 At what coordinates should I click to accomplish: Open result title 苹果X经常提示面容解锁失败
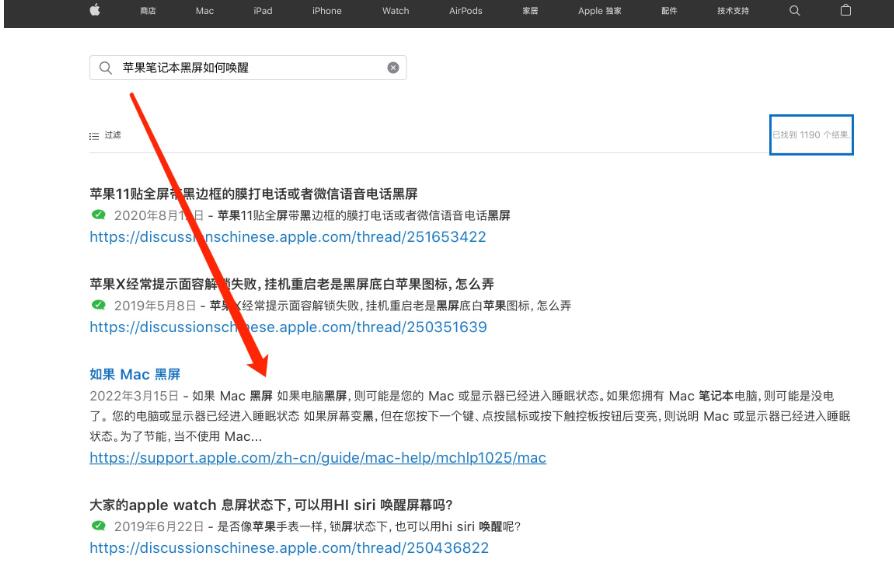click(x=292, y=284)
